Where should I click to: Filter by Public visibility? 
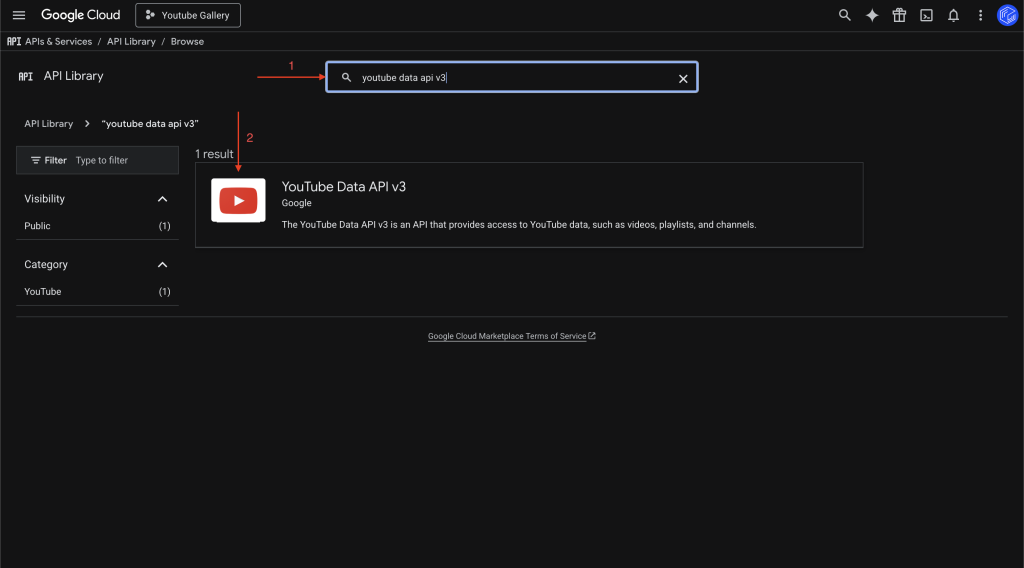38,226
